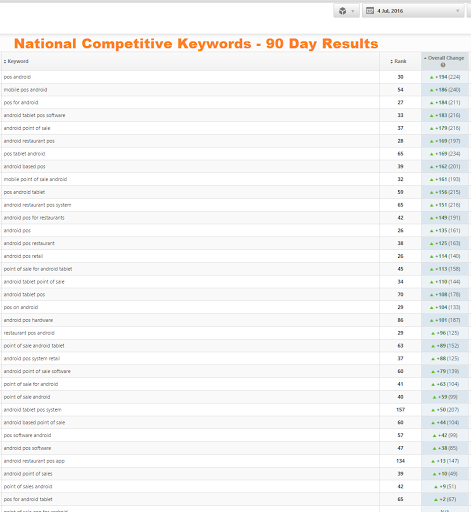The width and height of the screenshot is (471, 512).
Task: Click the +162 (201) change value
Action: tap(445, 167)
